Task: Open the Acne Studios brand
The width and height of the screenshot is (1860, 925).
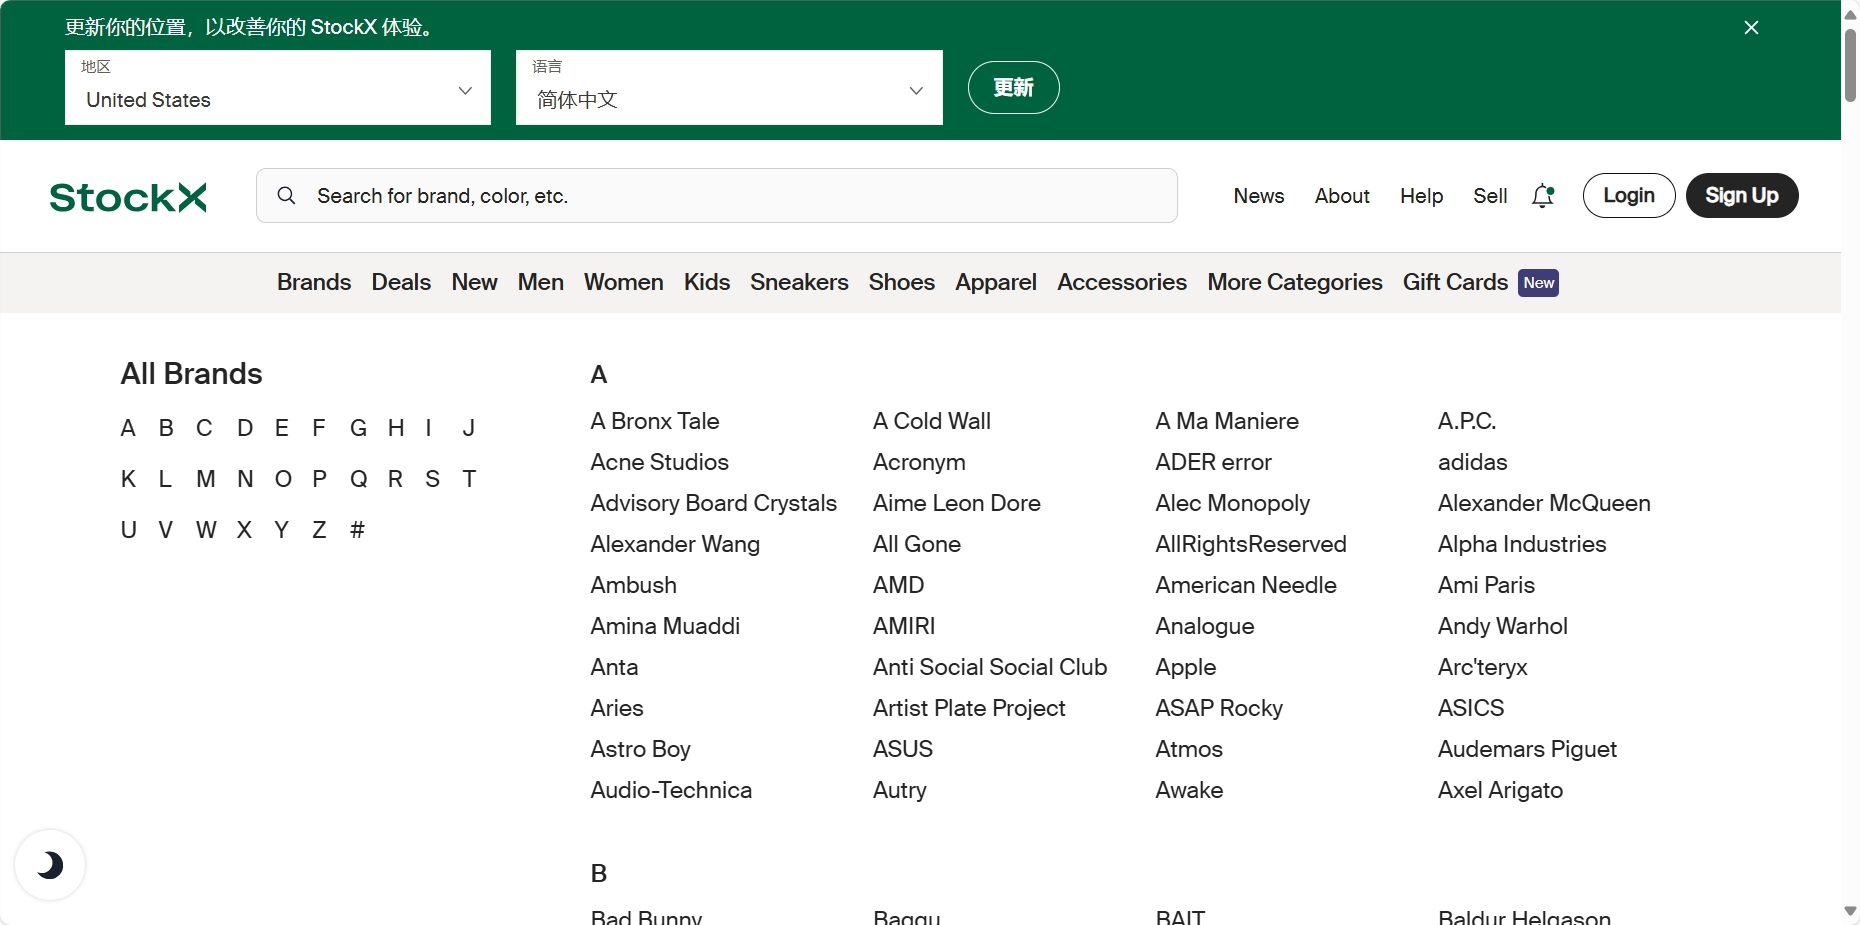Action: (660, 463)
